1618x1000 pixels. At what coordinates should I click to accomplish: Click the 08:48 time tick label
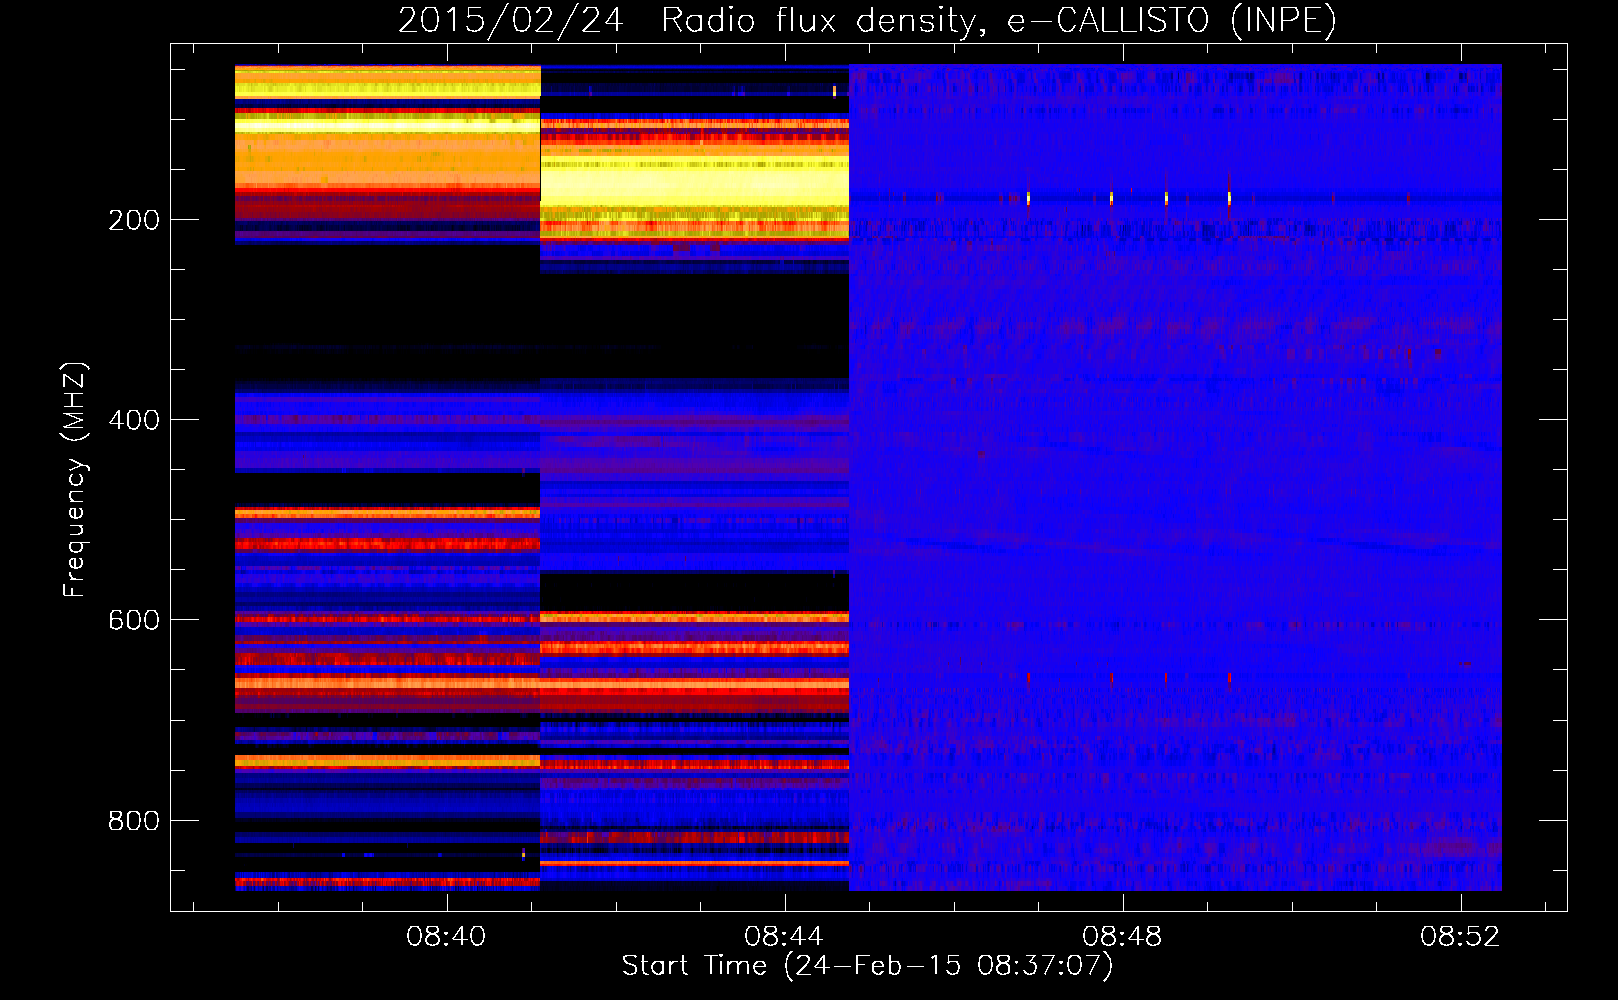[1122, 936]
